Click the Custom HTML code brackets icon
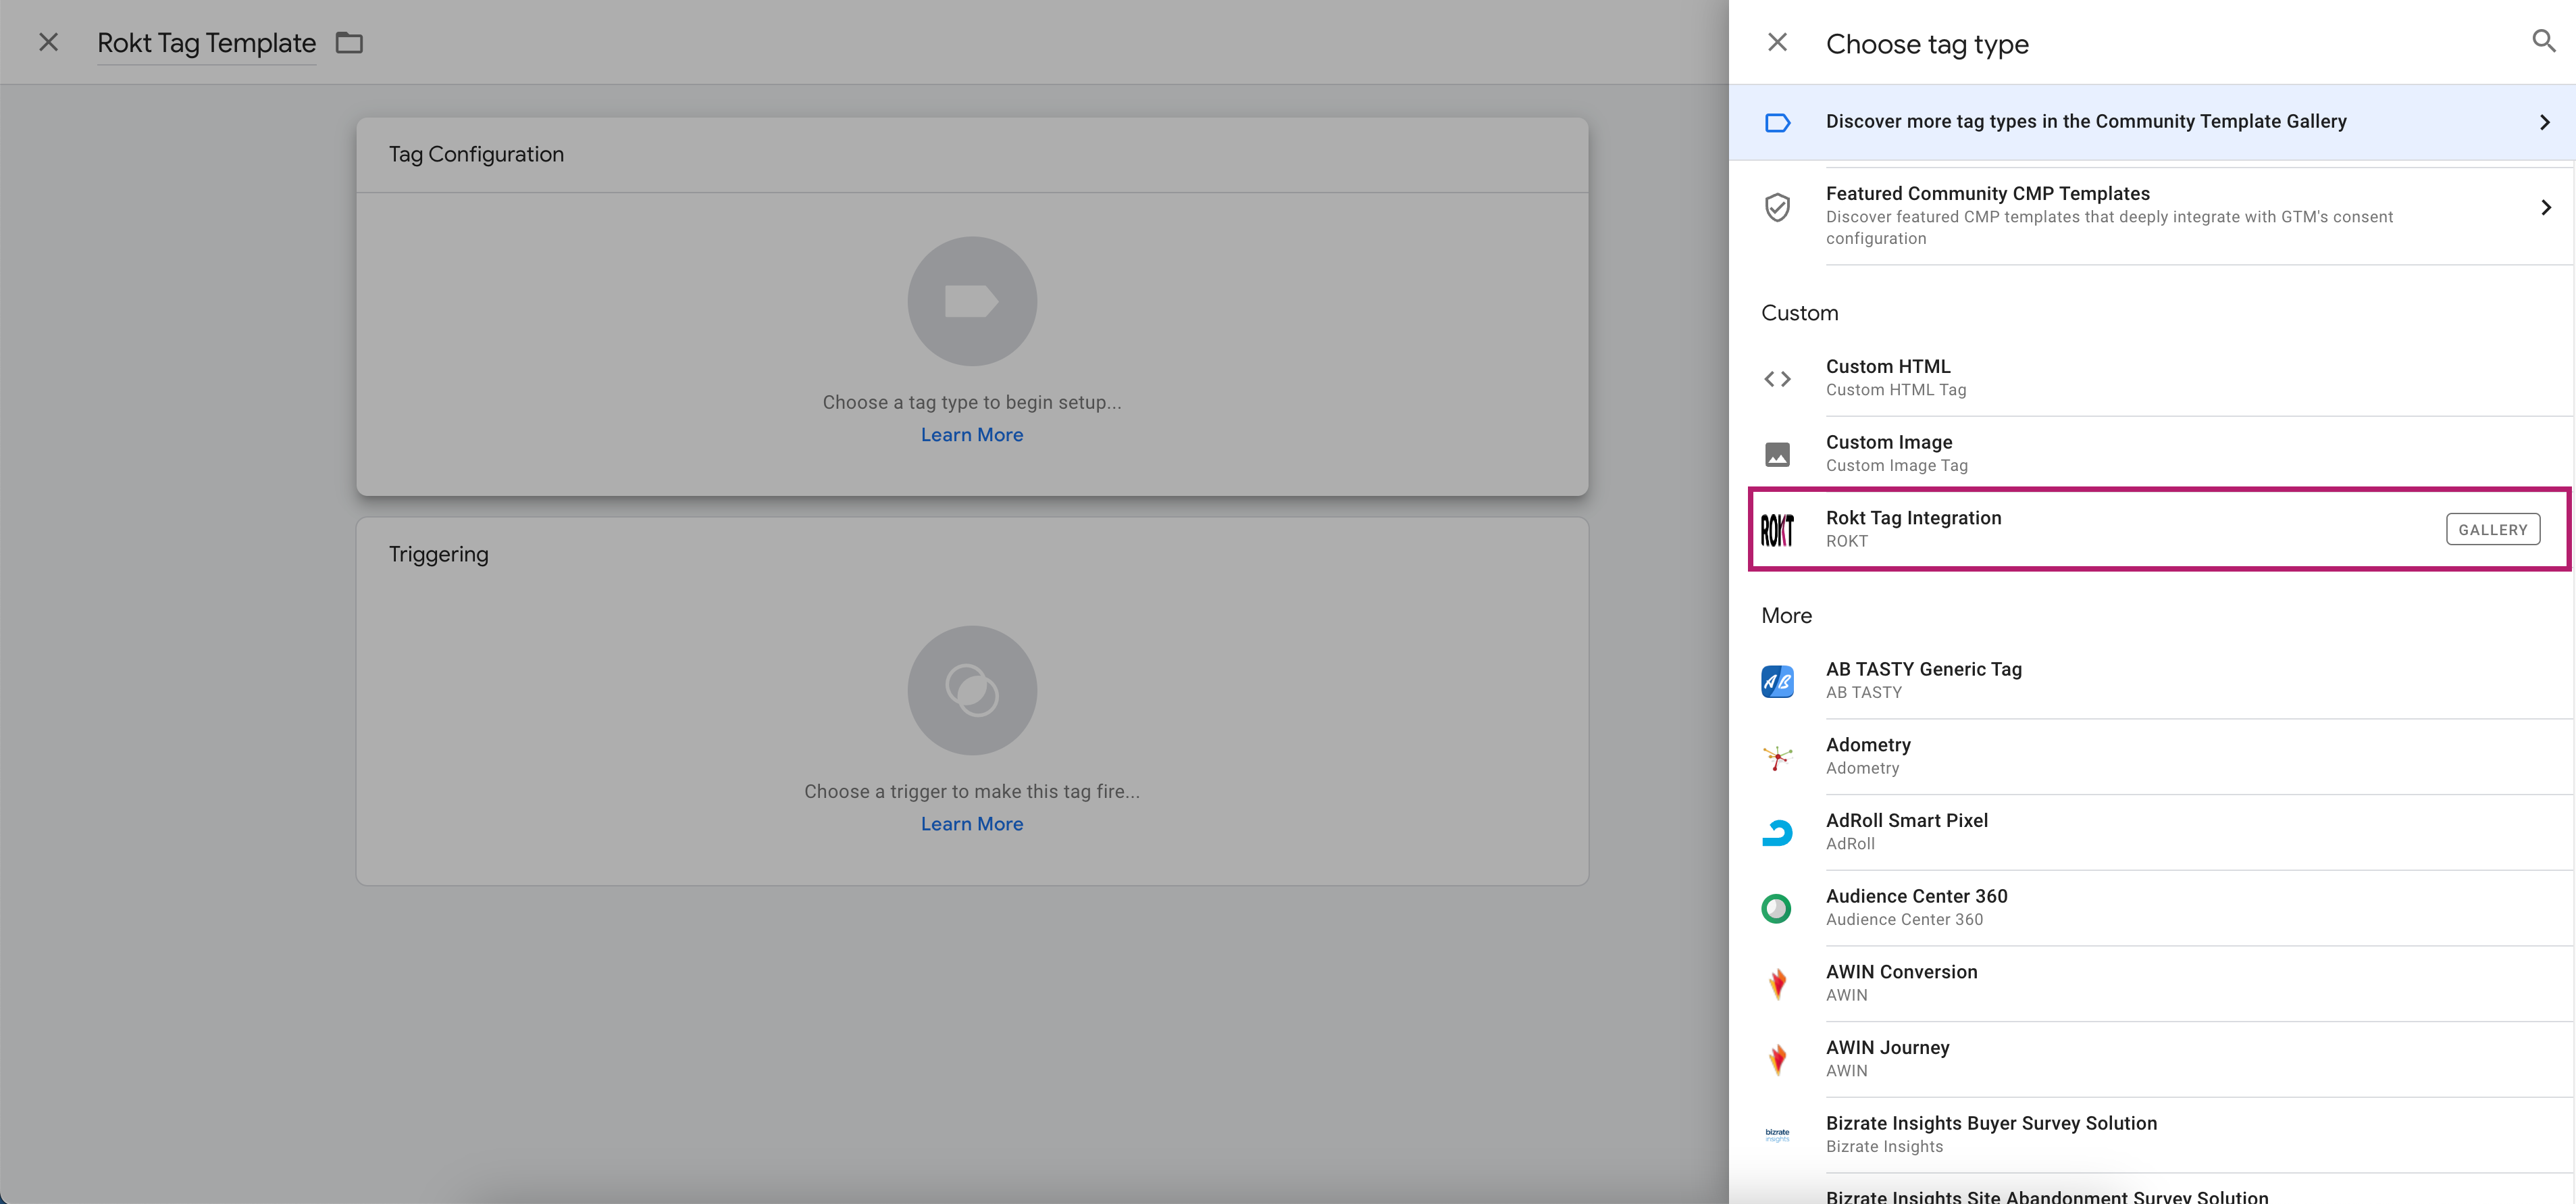The height and width of the screenshot is (1204, 2576). (1777, 378)
